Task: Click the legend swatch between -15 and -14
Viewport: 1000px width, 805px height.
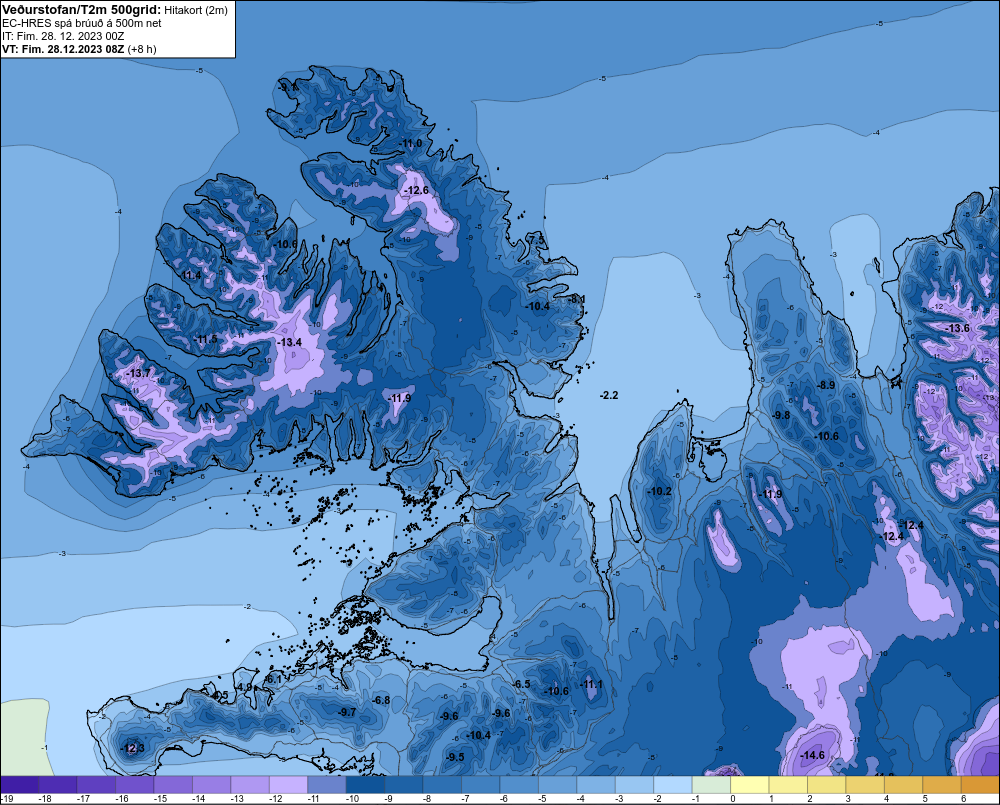Action: point(173,785)
